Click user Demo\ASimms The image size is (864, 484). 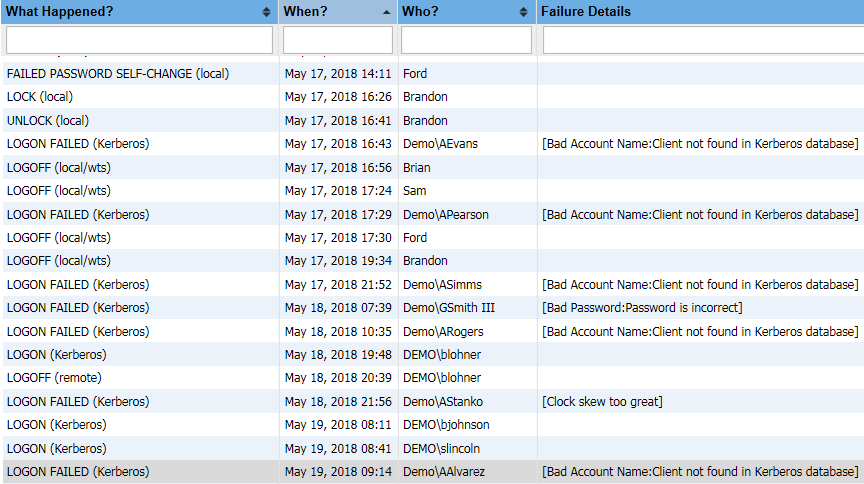(442, 284)
